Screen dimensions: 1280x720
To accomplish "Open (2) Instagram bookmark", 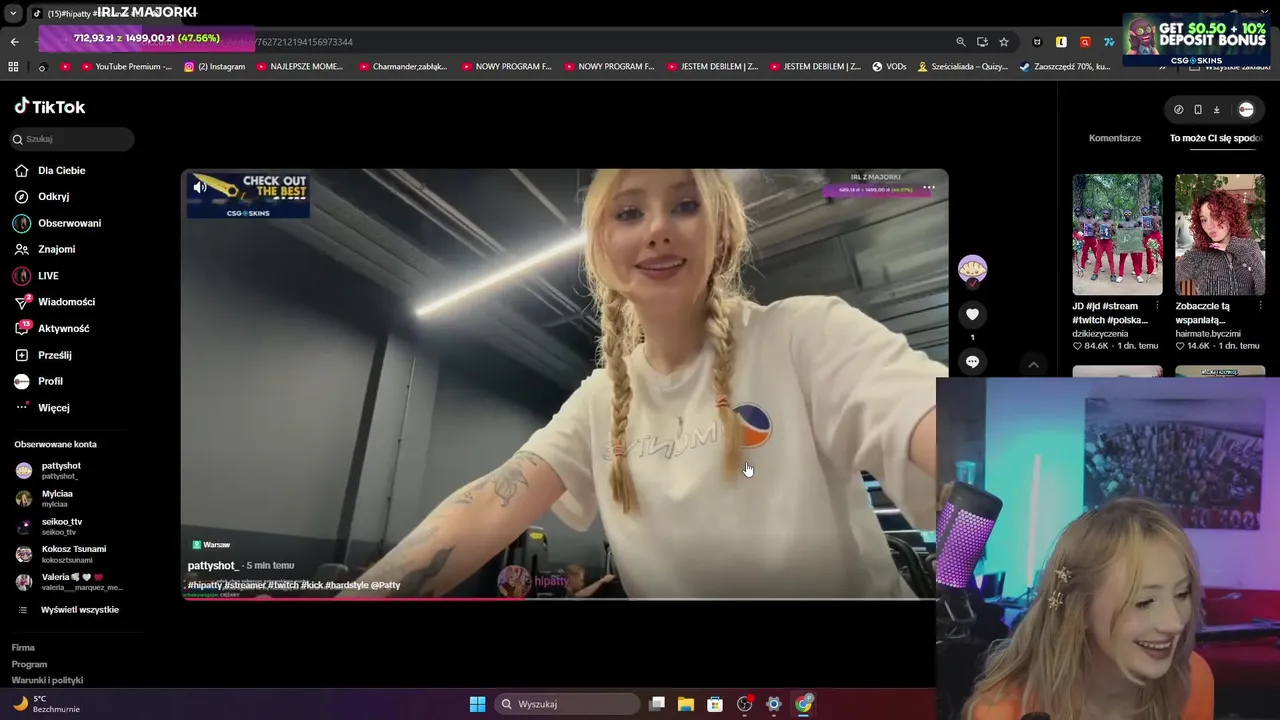I will coord(215,67).
